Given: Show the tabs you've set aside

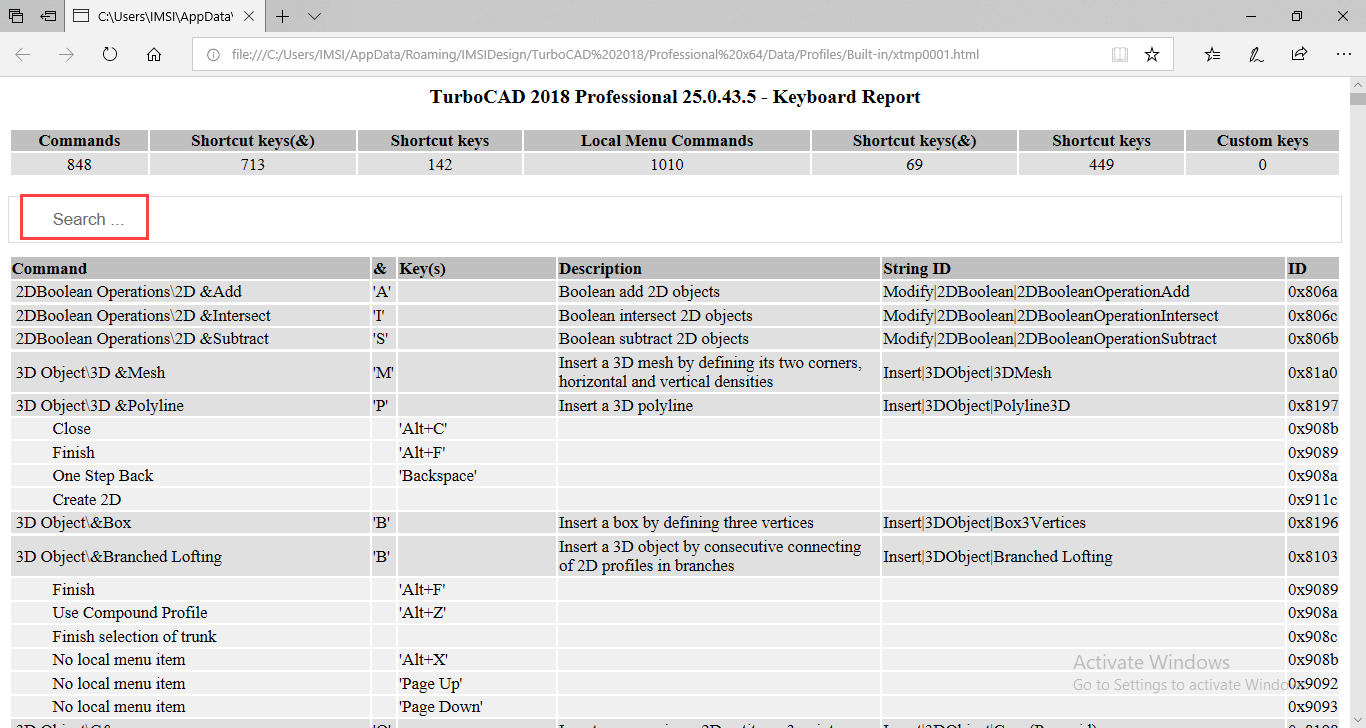Looking at the screenshot, I should pyautogui.click(x=16, y=16).
